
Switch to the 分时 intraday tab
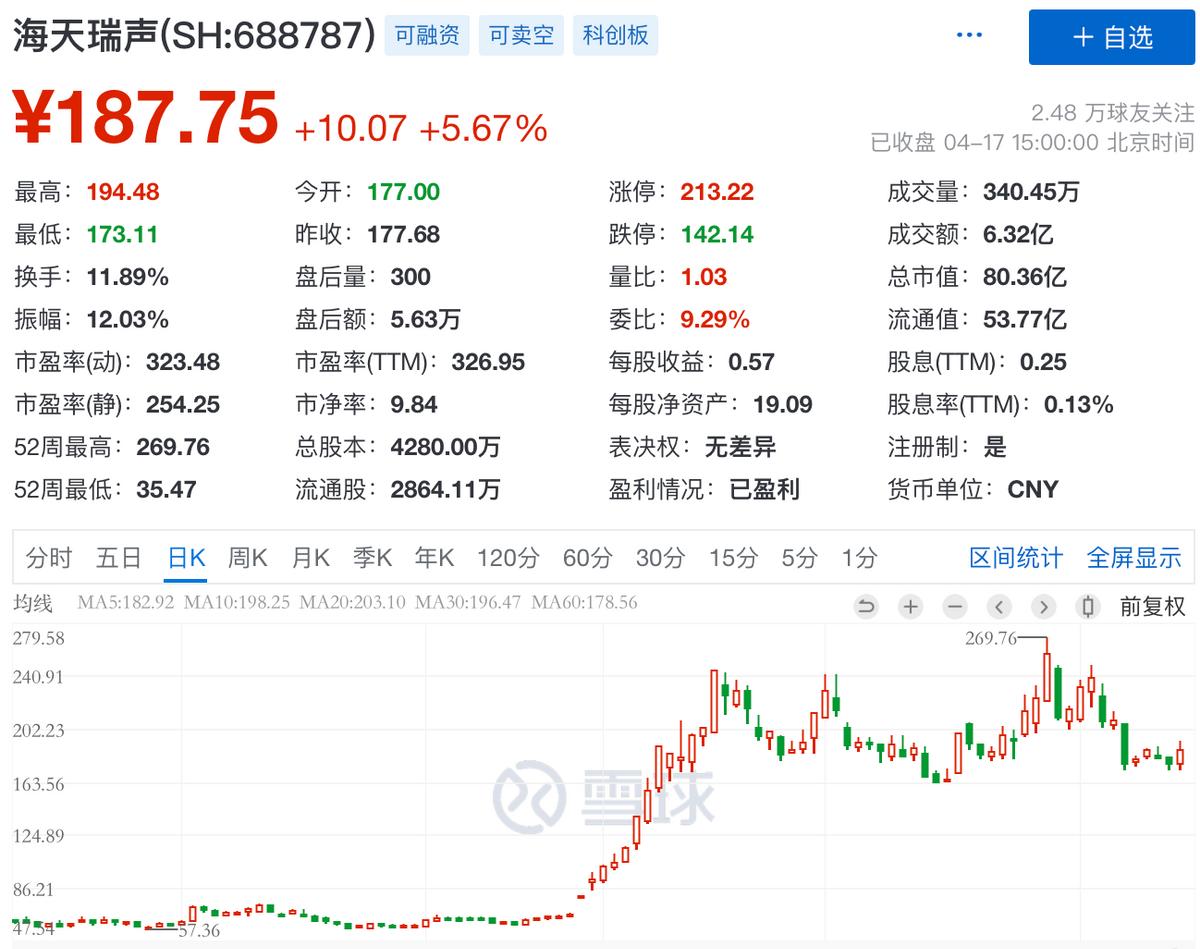pyautogui.click(x=48, y=558)
